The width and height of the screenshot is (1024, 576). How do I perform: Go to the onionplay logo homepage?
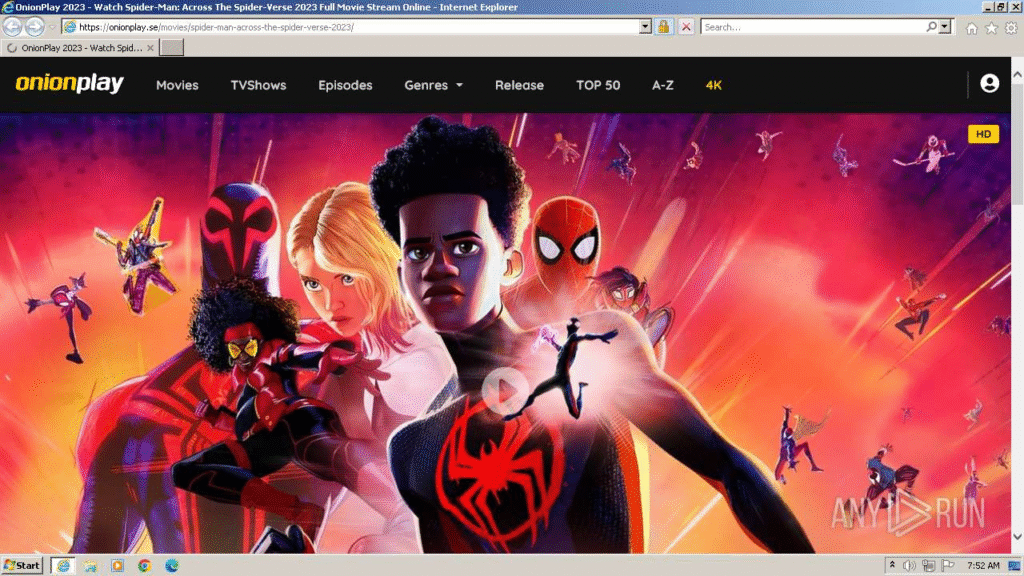click(69, 84)
